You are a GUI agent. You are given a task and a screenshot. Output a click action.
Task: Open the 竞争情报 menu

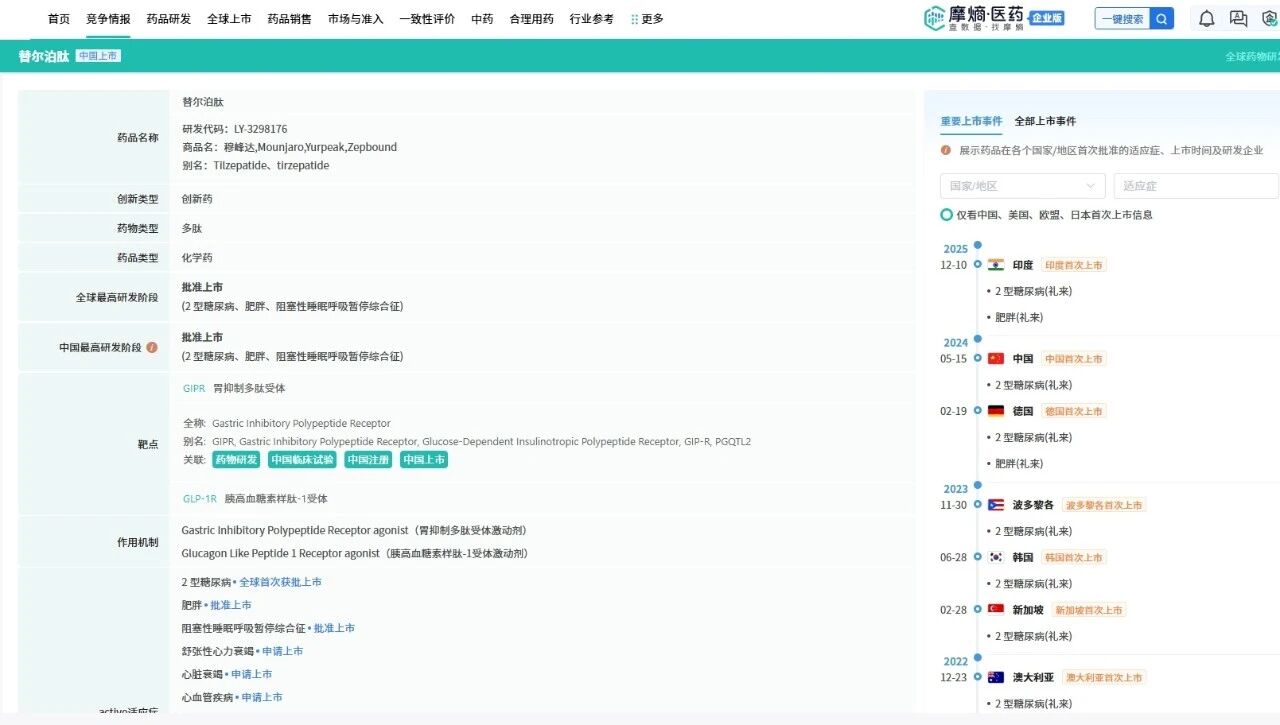(x=108, y=19)
